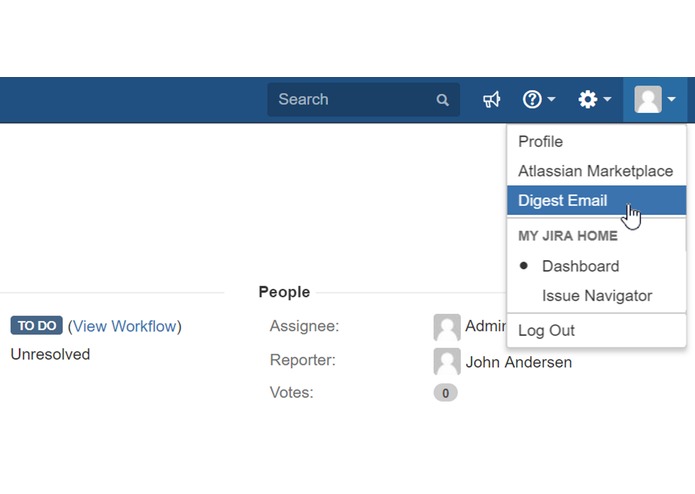Choose Log Out from the user menu
Image resolution: width=695 pixels, height=494 pixels.
tap(597, 331)
